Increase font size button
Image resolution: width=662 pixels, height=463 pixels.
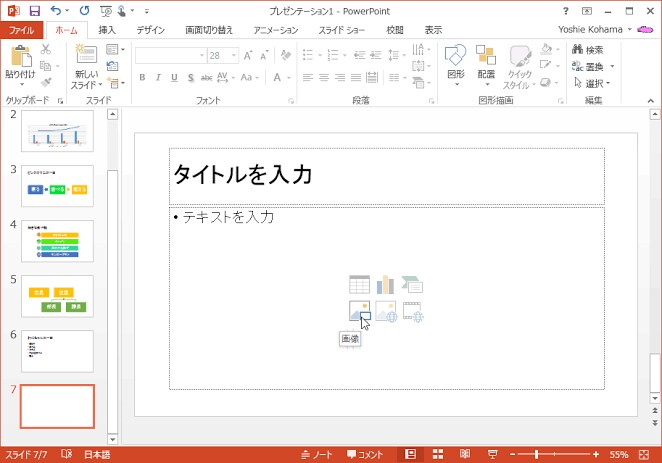tap(247, 55)
